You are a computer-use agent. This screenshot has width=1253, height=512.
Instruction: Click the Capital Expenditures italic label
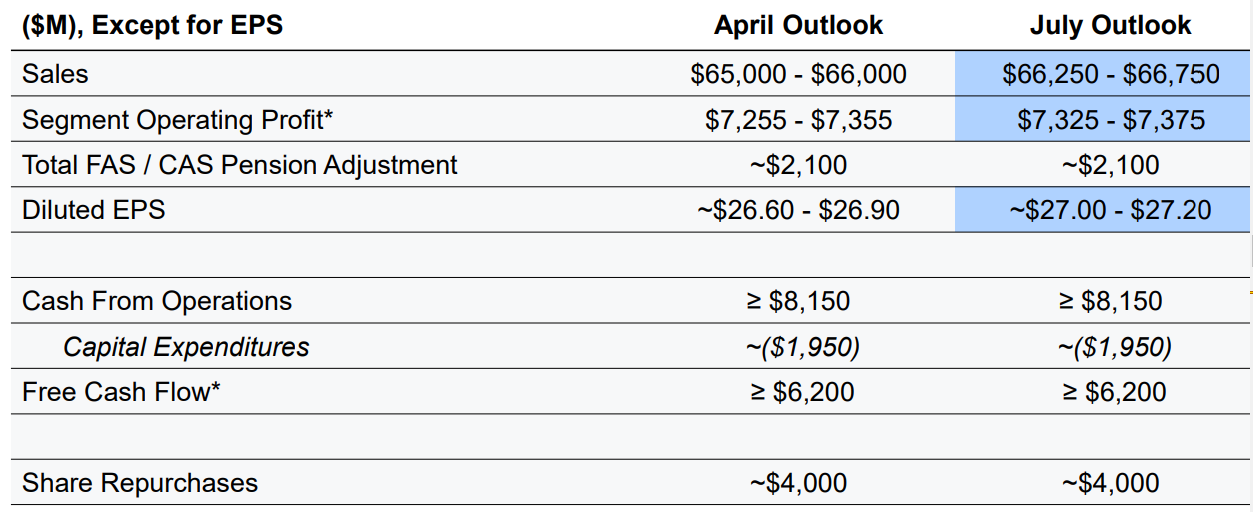tap(186, 347)
